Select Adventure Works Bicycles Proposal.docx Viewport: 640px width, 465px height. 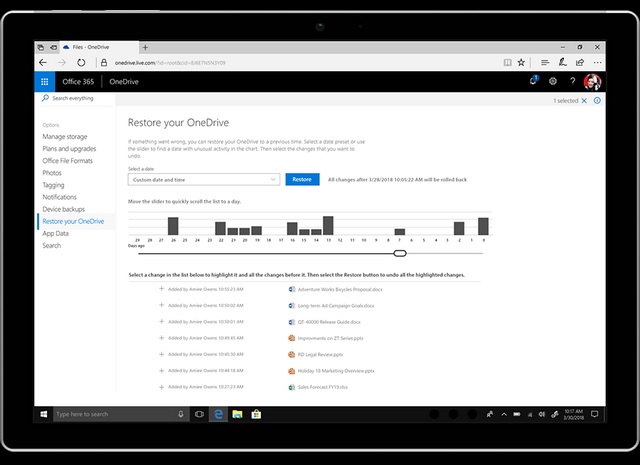(x=340, y=289)
